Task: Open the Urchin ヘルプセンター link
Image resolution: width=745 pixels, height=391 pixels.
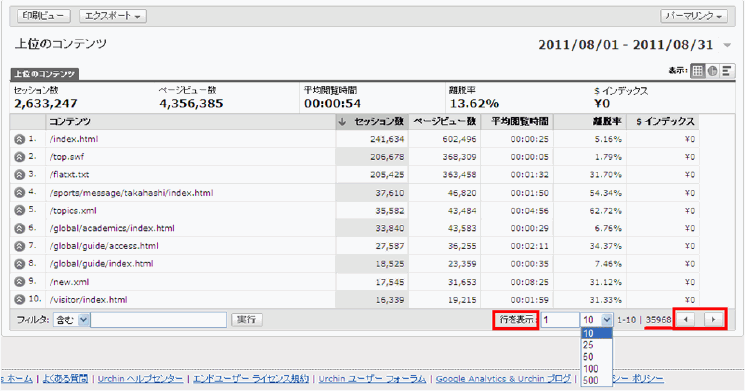Action: coord(140,379)
